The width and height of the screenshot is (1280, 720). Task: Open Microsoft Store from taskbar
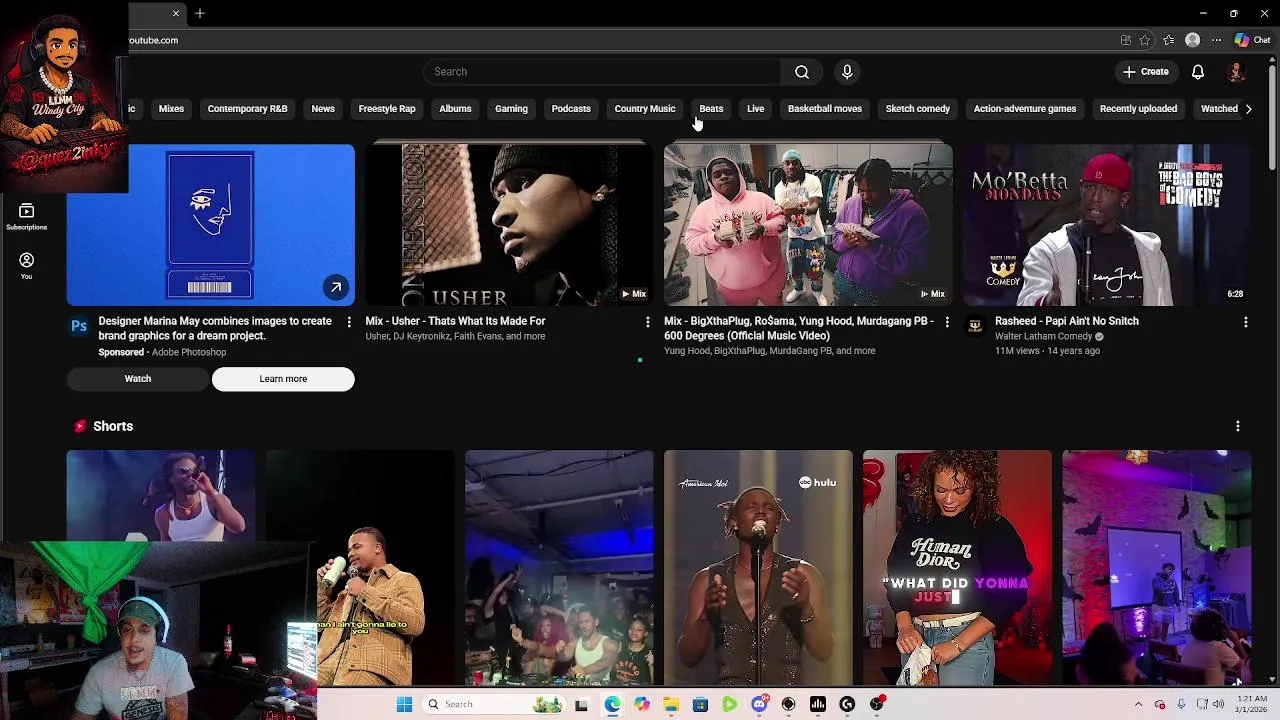(700, 704)
